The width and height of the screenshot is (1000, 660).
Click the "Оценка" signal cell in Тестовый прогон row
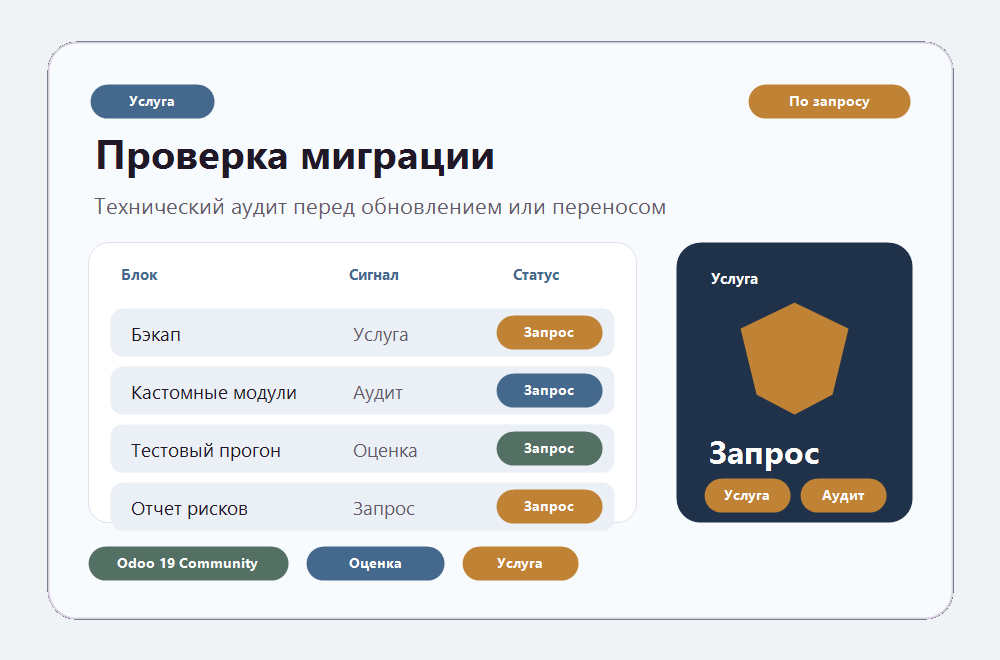(x=385, y=451)
